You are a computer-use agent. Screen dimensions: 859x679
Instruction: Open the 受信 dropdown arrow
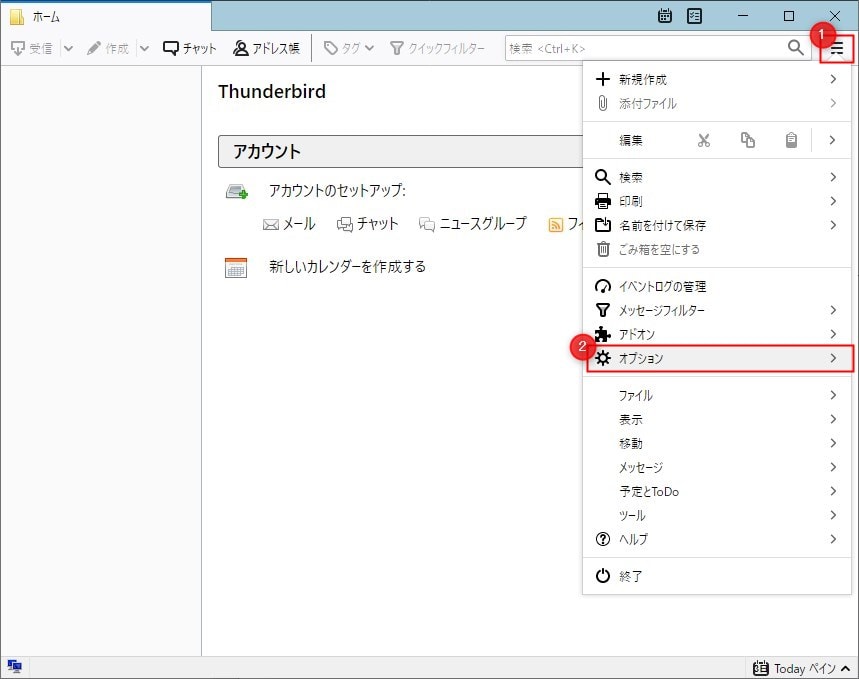[68, 48]
